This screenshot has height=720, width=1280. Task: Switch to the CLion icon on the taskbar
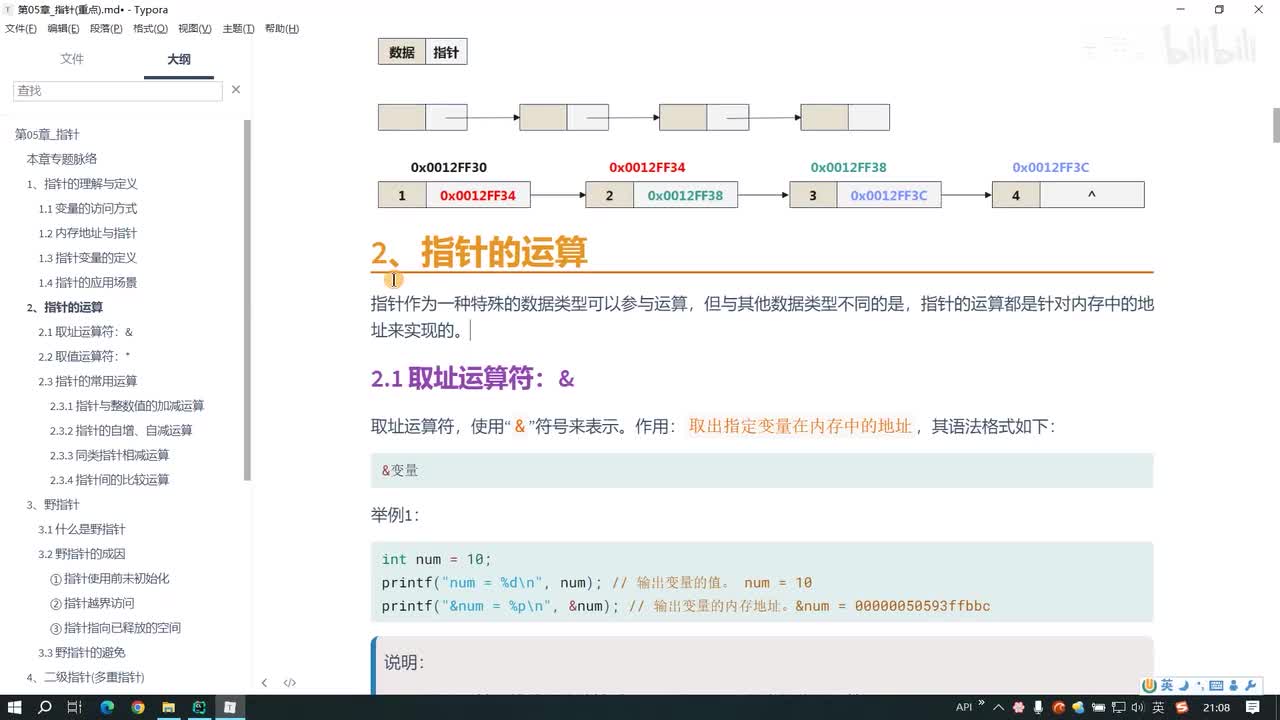(x=199, y=707)
